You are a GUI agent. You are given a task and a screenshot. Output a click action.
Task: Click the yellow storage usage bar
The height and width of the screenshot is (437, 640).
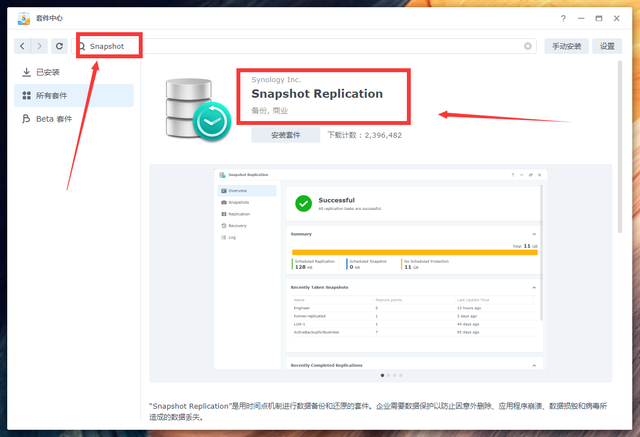click(x=415, y=253)
